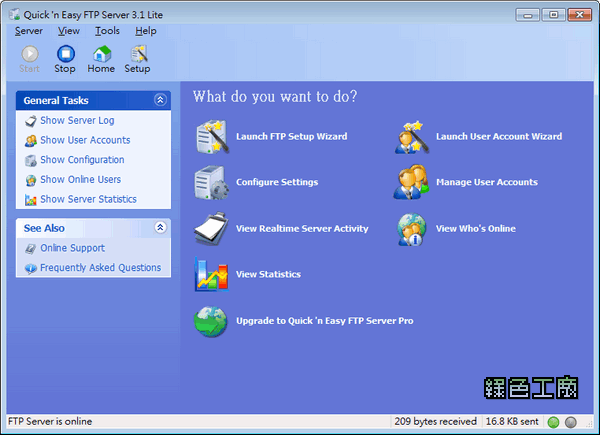The width and height of the screenshot is (600, 435).
Task: Click the icon beside Show Online Users
Action: [31, 180]
